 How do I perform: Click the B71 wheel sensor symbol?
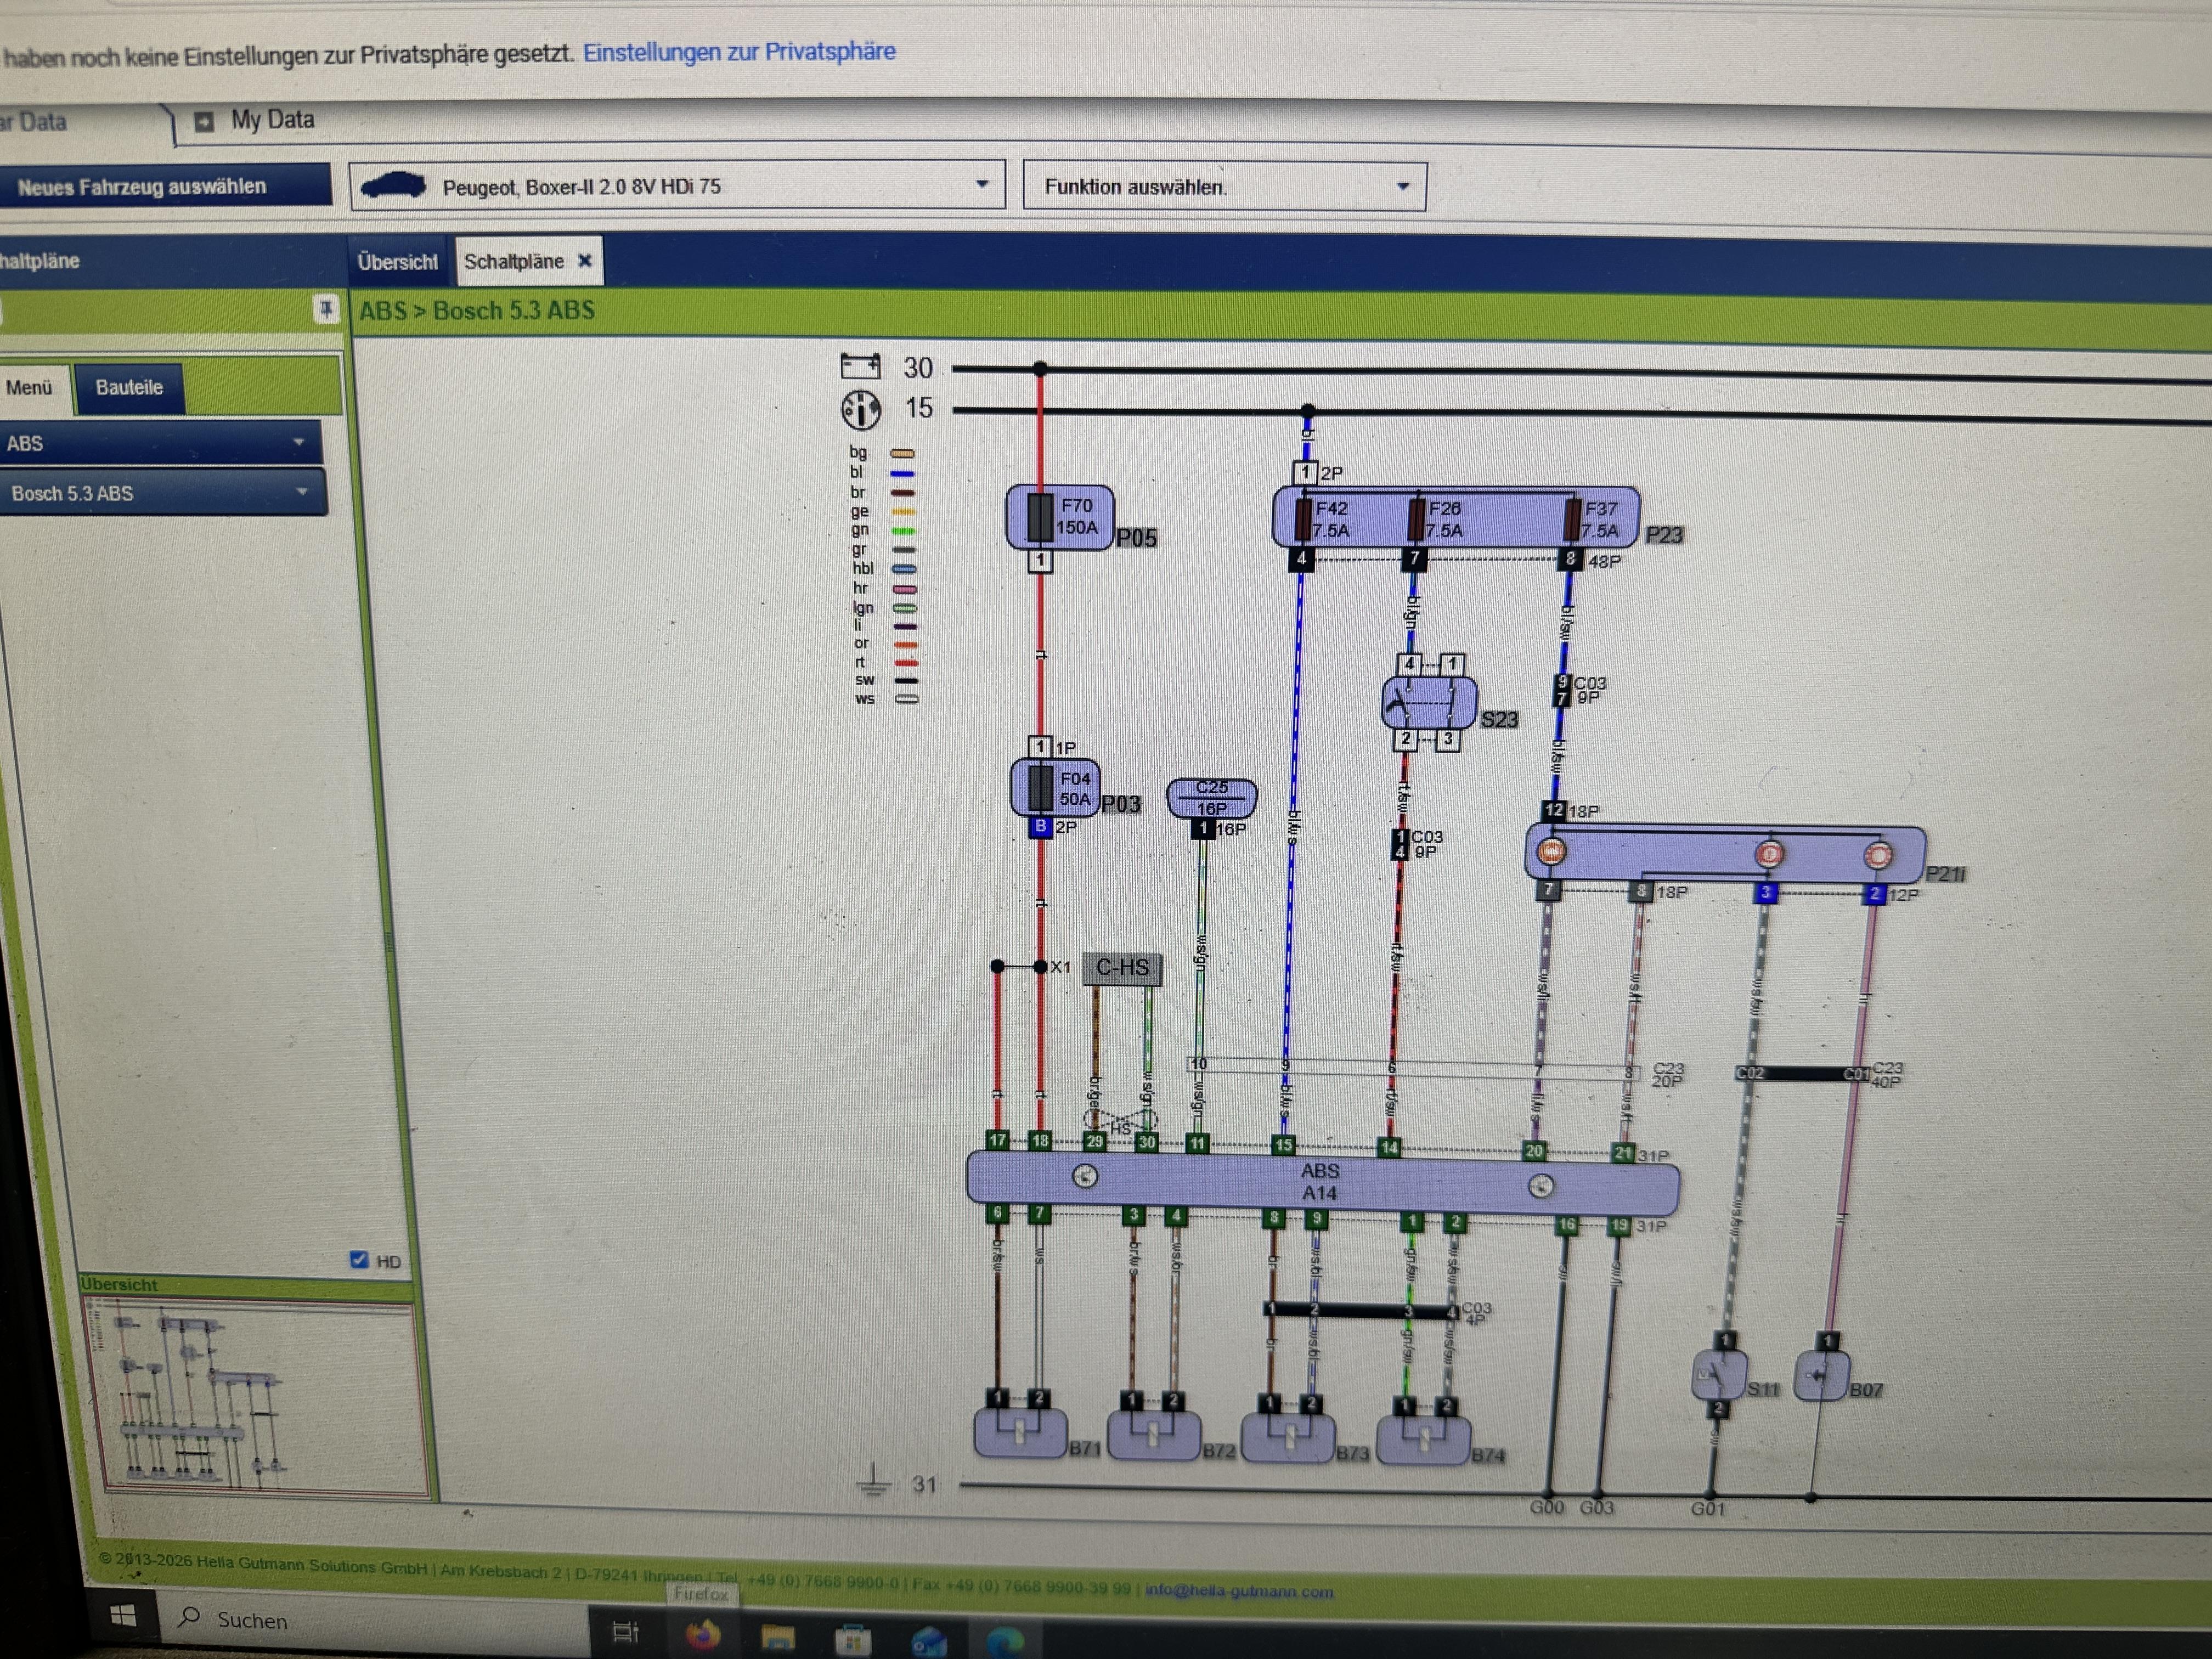(x=1019, y=1432)
